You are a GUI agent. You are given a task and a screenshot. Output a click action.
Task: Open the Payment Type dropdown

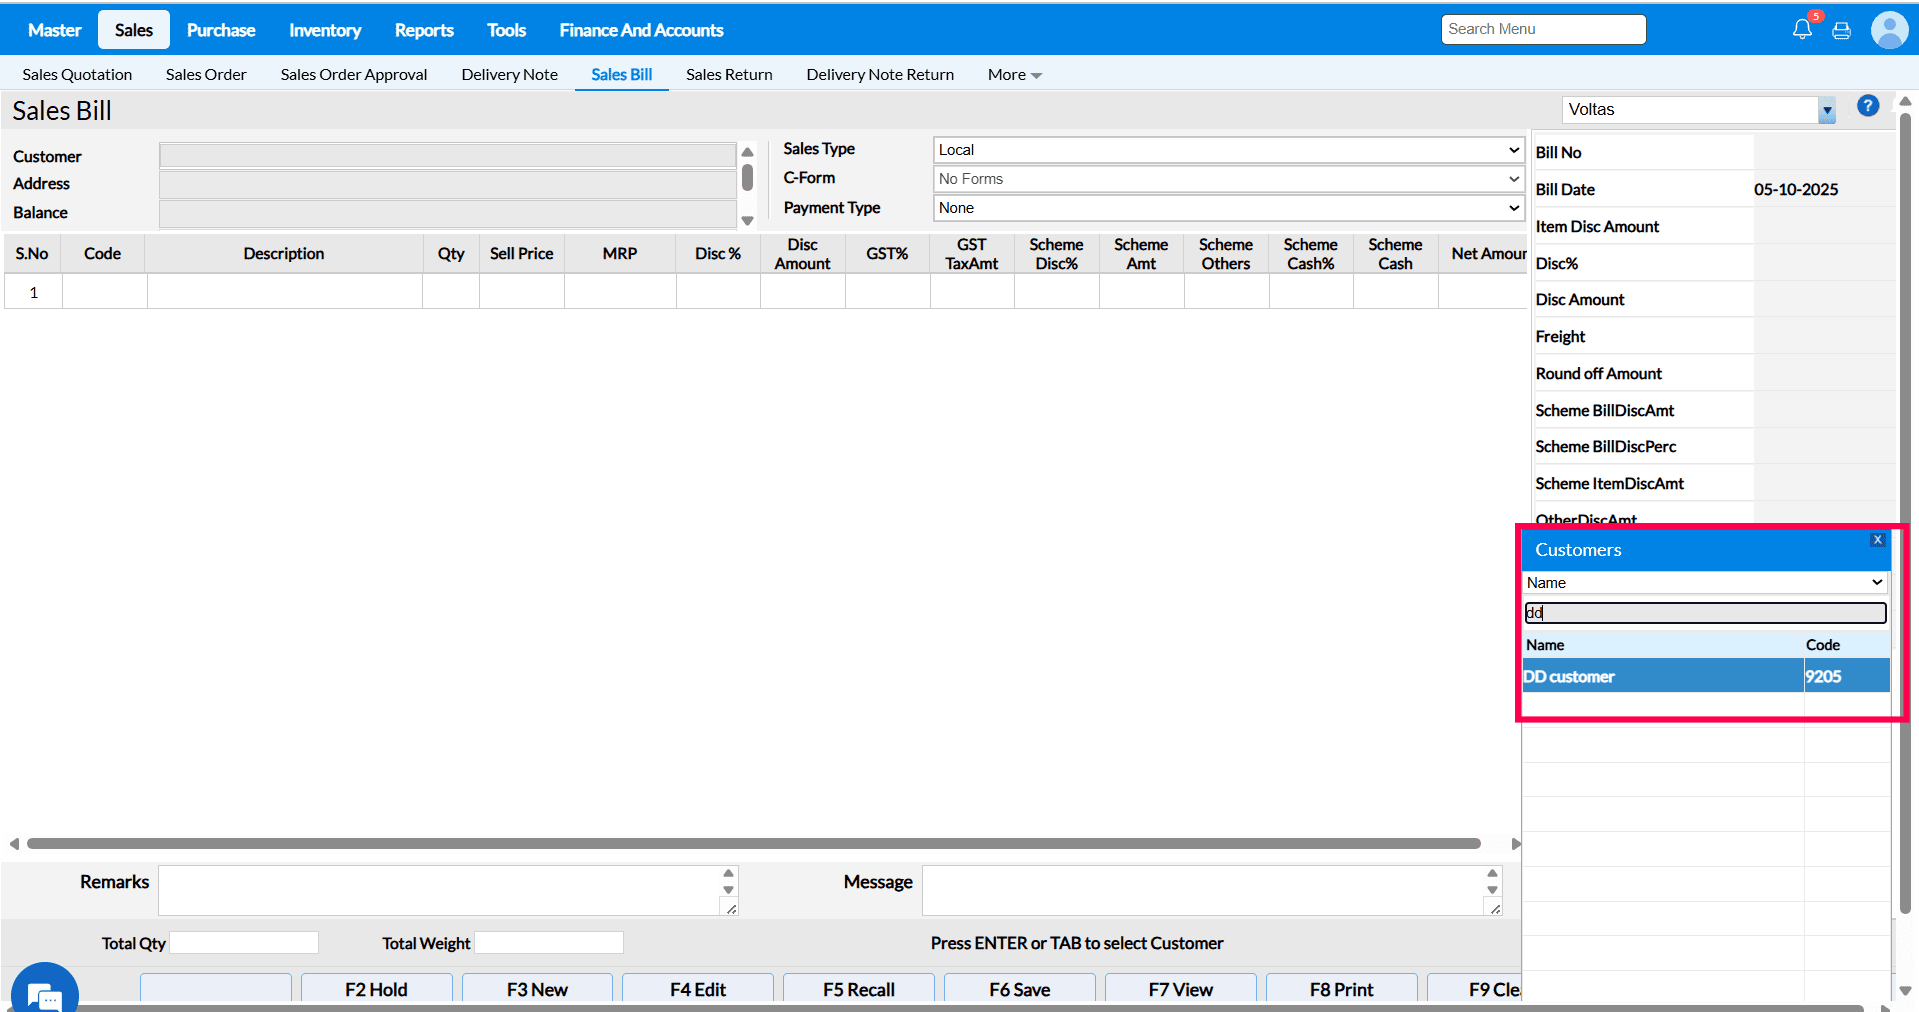click(1228, 208)
